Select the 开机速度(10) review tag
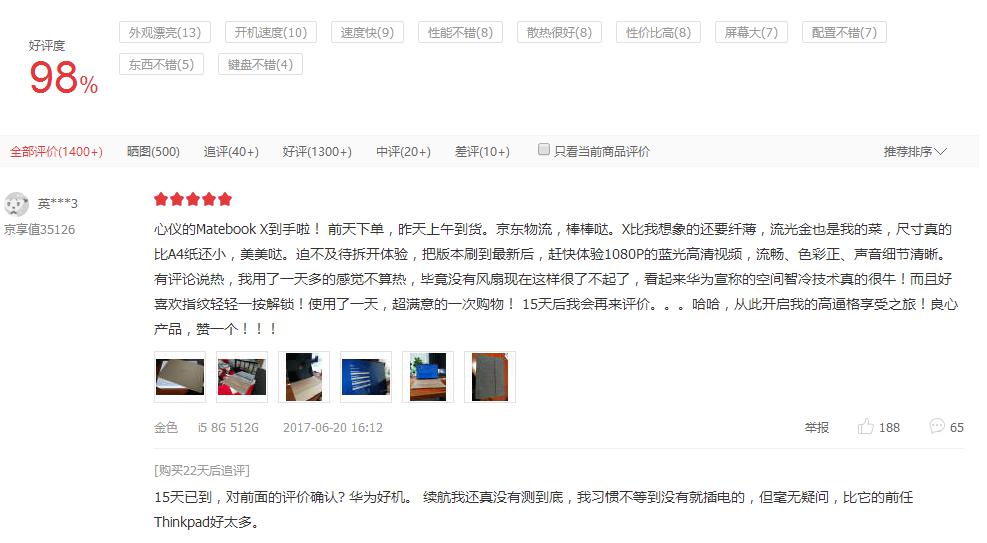 pos(271,32)
